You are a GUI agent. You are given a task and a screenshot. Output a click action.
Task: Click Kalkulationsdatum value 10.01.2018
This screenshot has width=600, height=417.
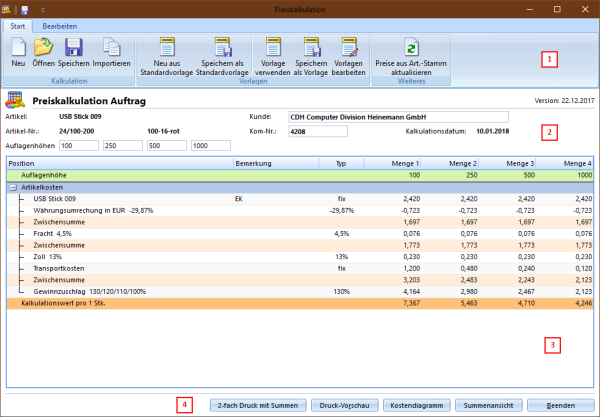(492, 131)
